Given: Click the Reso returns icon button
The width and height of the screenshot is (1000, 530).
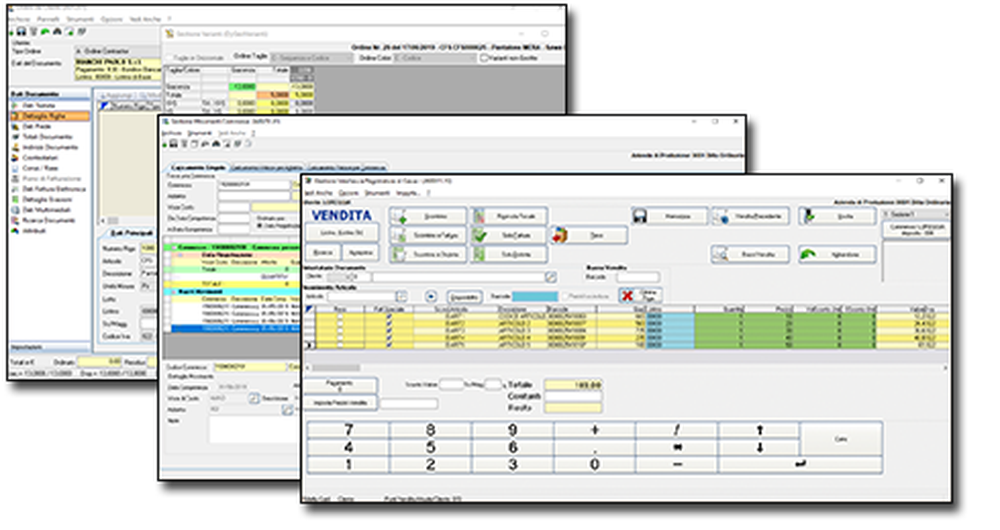Looking at the screenshot, I should point(589,235).
